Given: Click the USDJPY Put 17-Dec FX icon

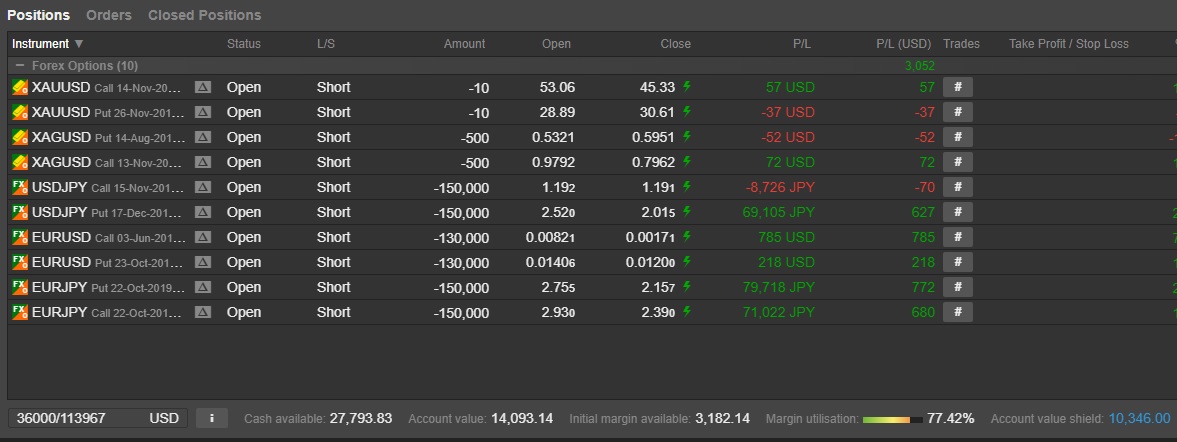Looking at the screenshot, I should coord(20,212).
